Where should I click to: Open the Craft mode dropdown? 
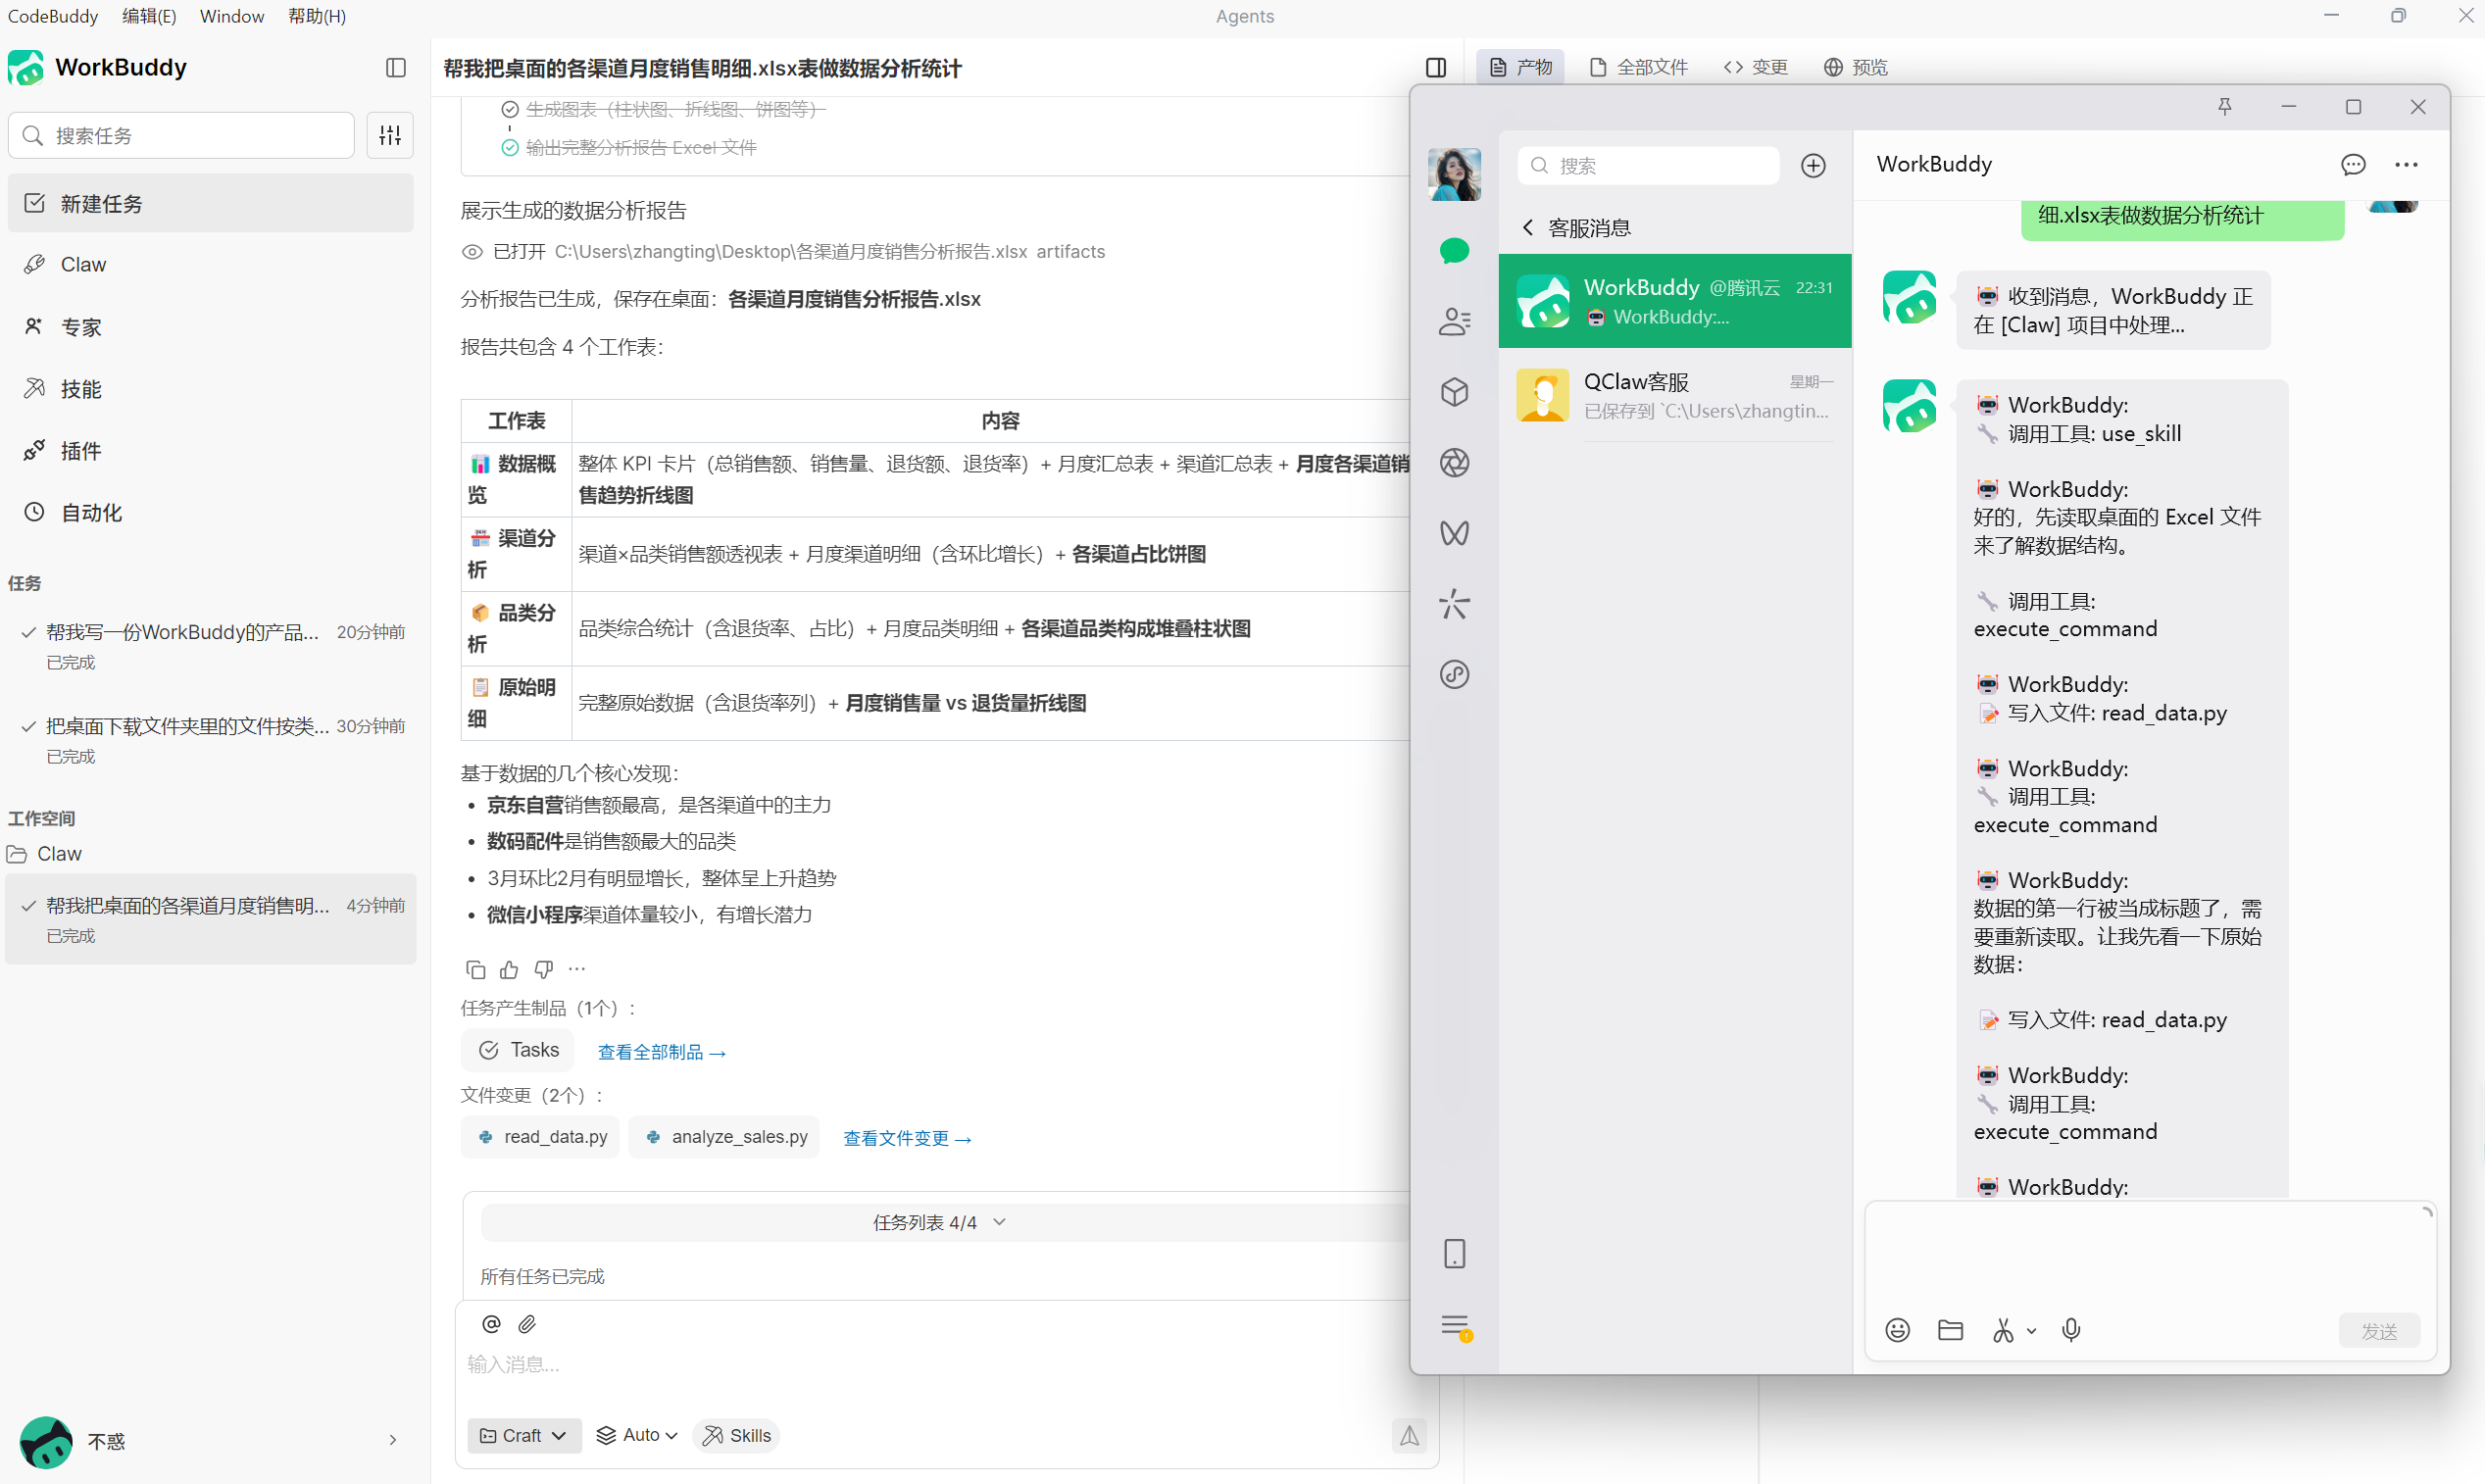(x=524, y=1435)
